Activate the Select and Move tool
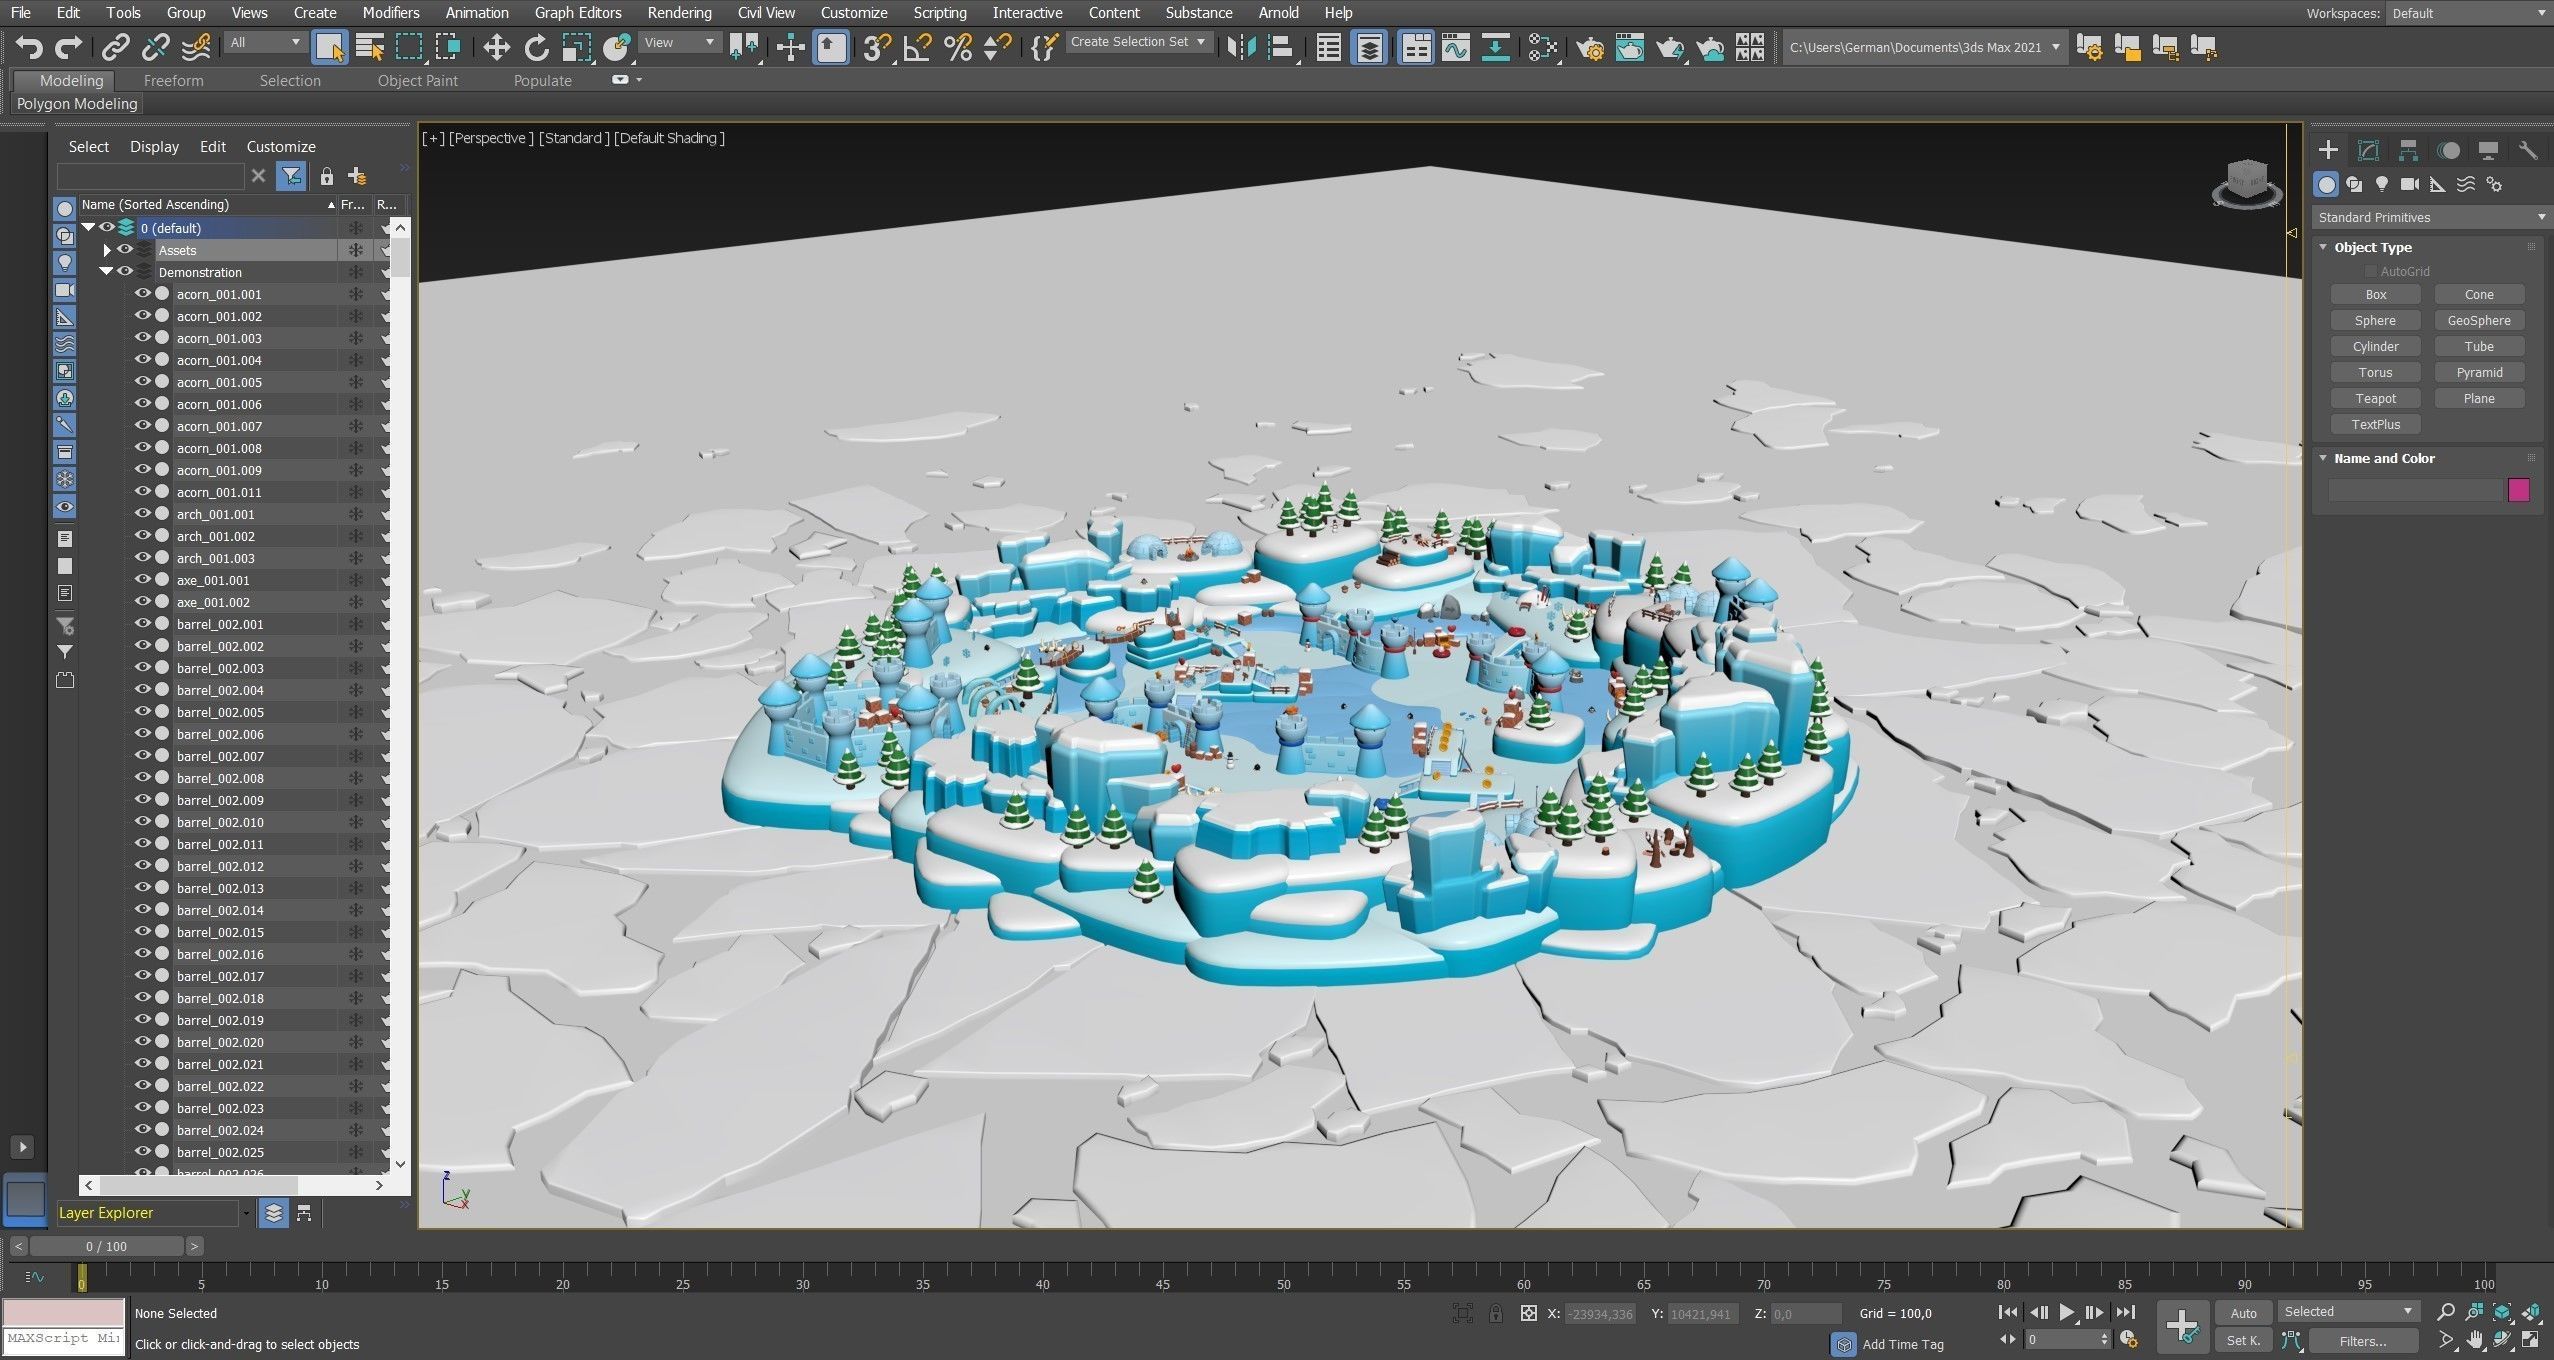 496,47
